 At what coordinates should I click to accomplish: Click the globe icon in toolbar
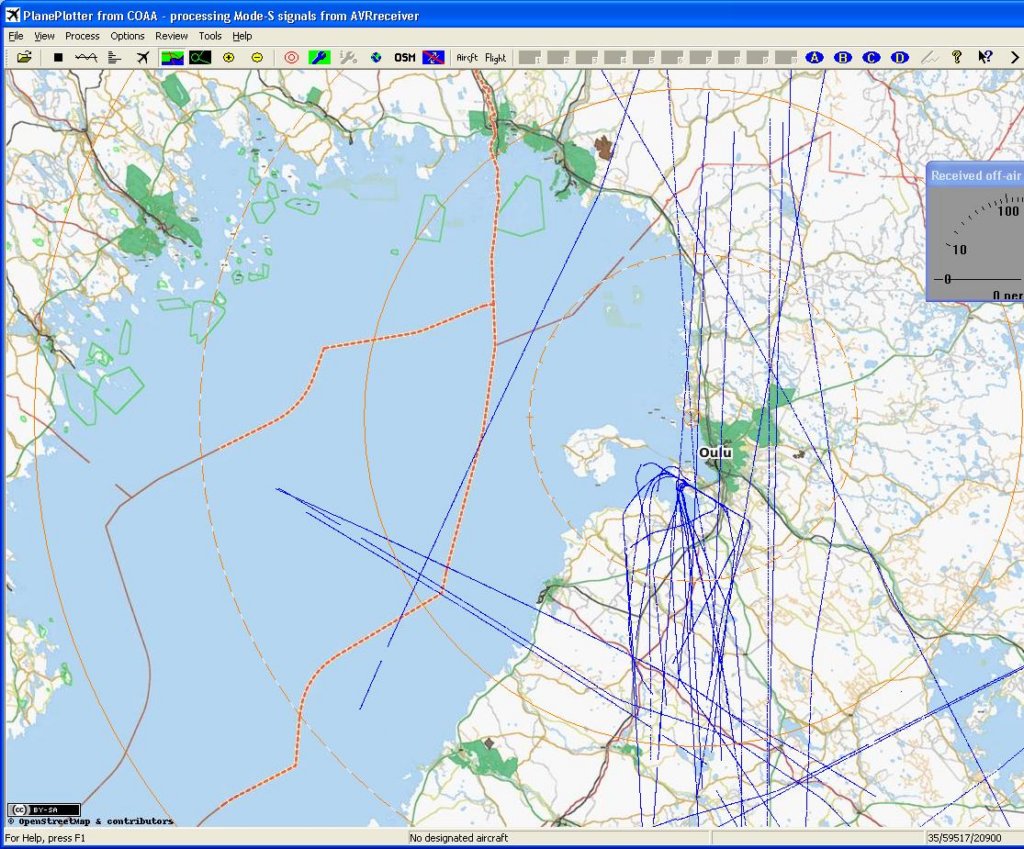pos(376,57)
